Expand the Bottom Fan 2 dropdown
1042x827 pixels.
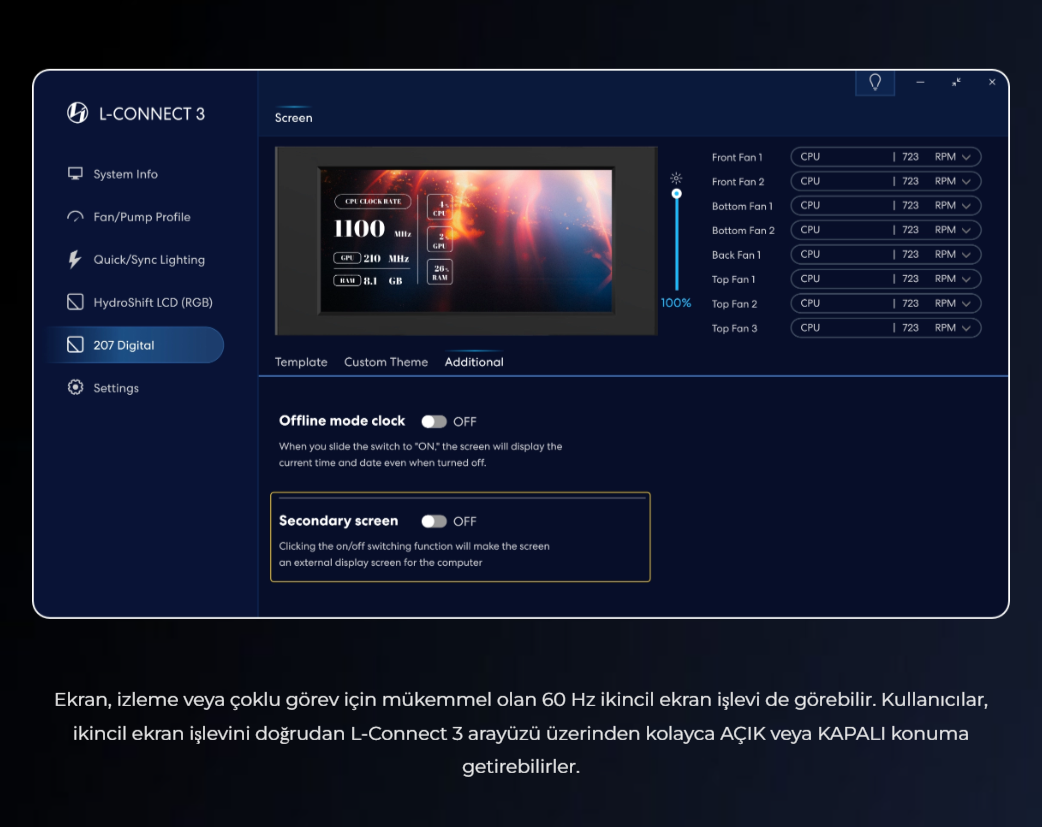[x=885, y=230]
